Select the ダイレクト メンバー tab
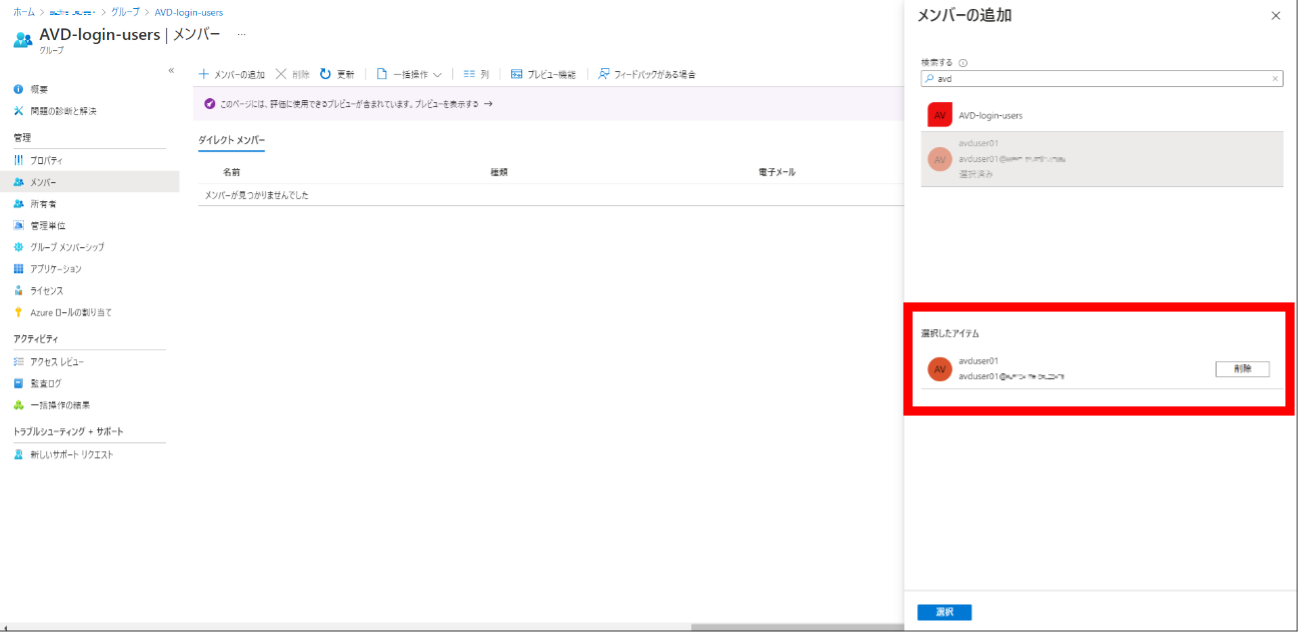The image size is (1298, 632). pos(232,141)
